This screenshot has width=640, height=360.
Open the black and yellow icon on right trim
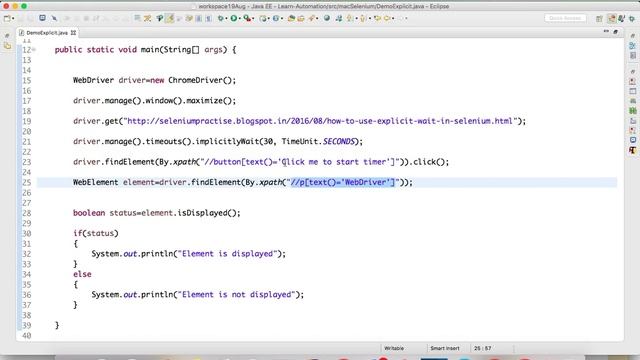click(633, 150)
